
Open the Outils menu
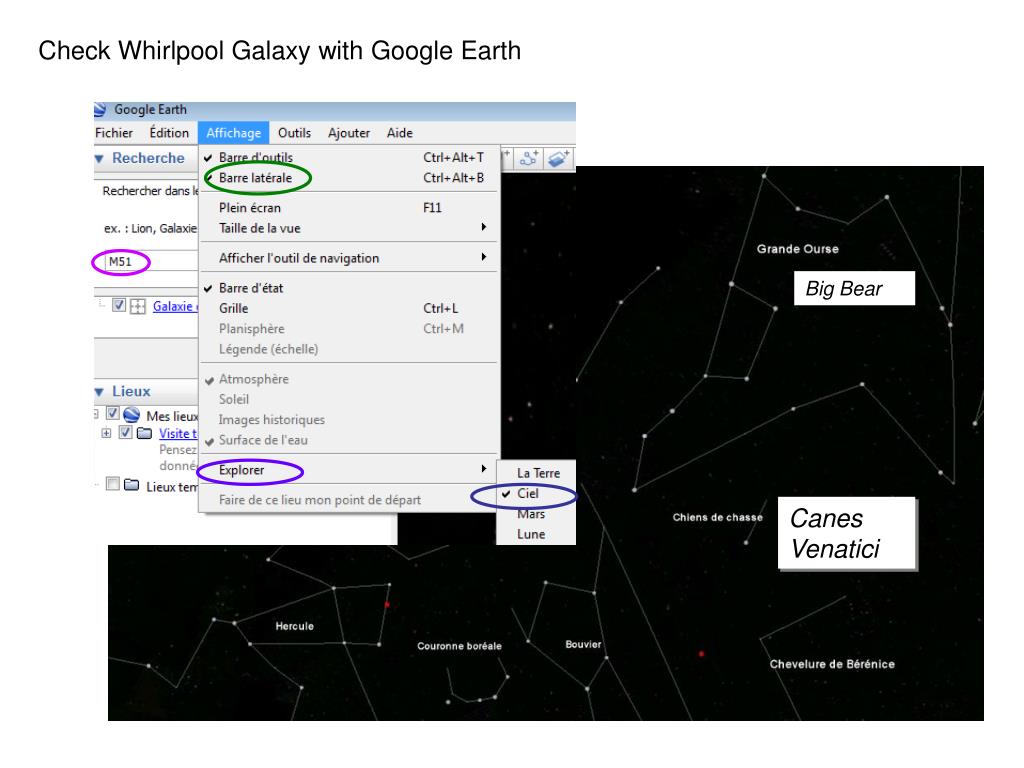coord(295,133)
